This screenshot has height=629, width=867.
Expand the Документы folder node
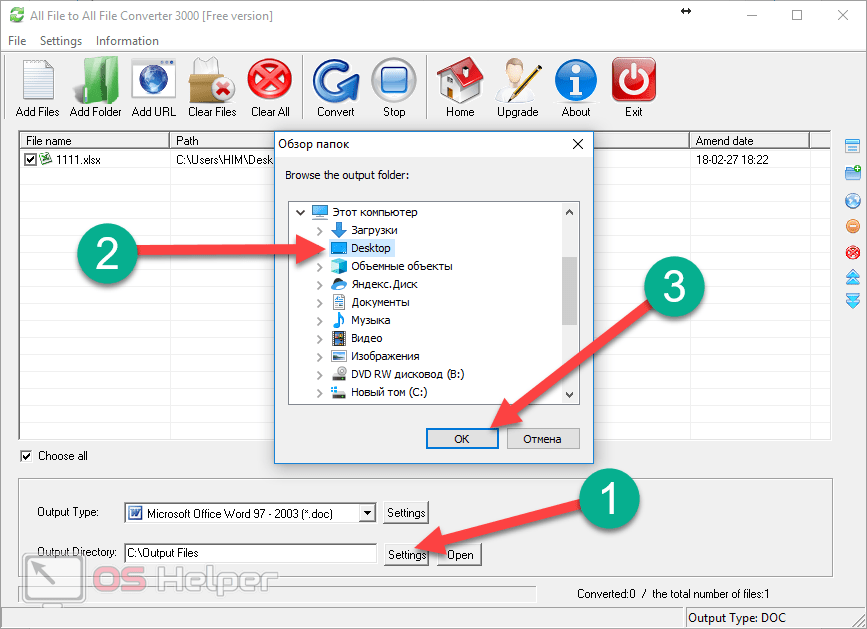click(320, 303)
